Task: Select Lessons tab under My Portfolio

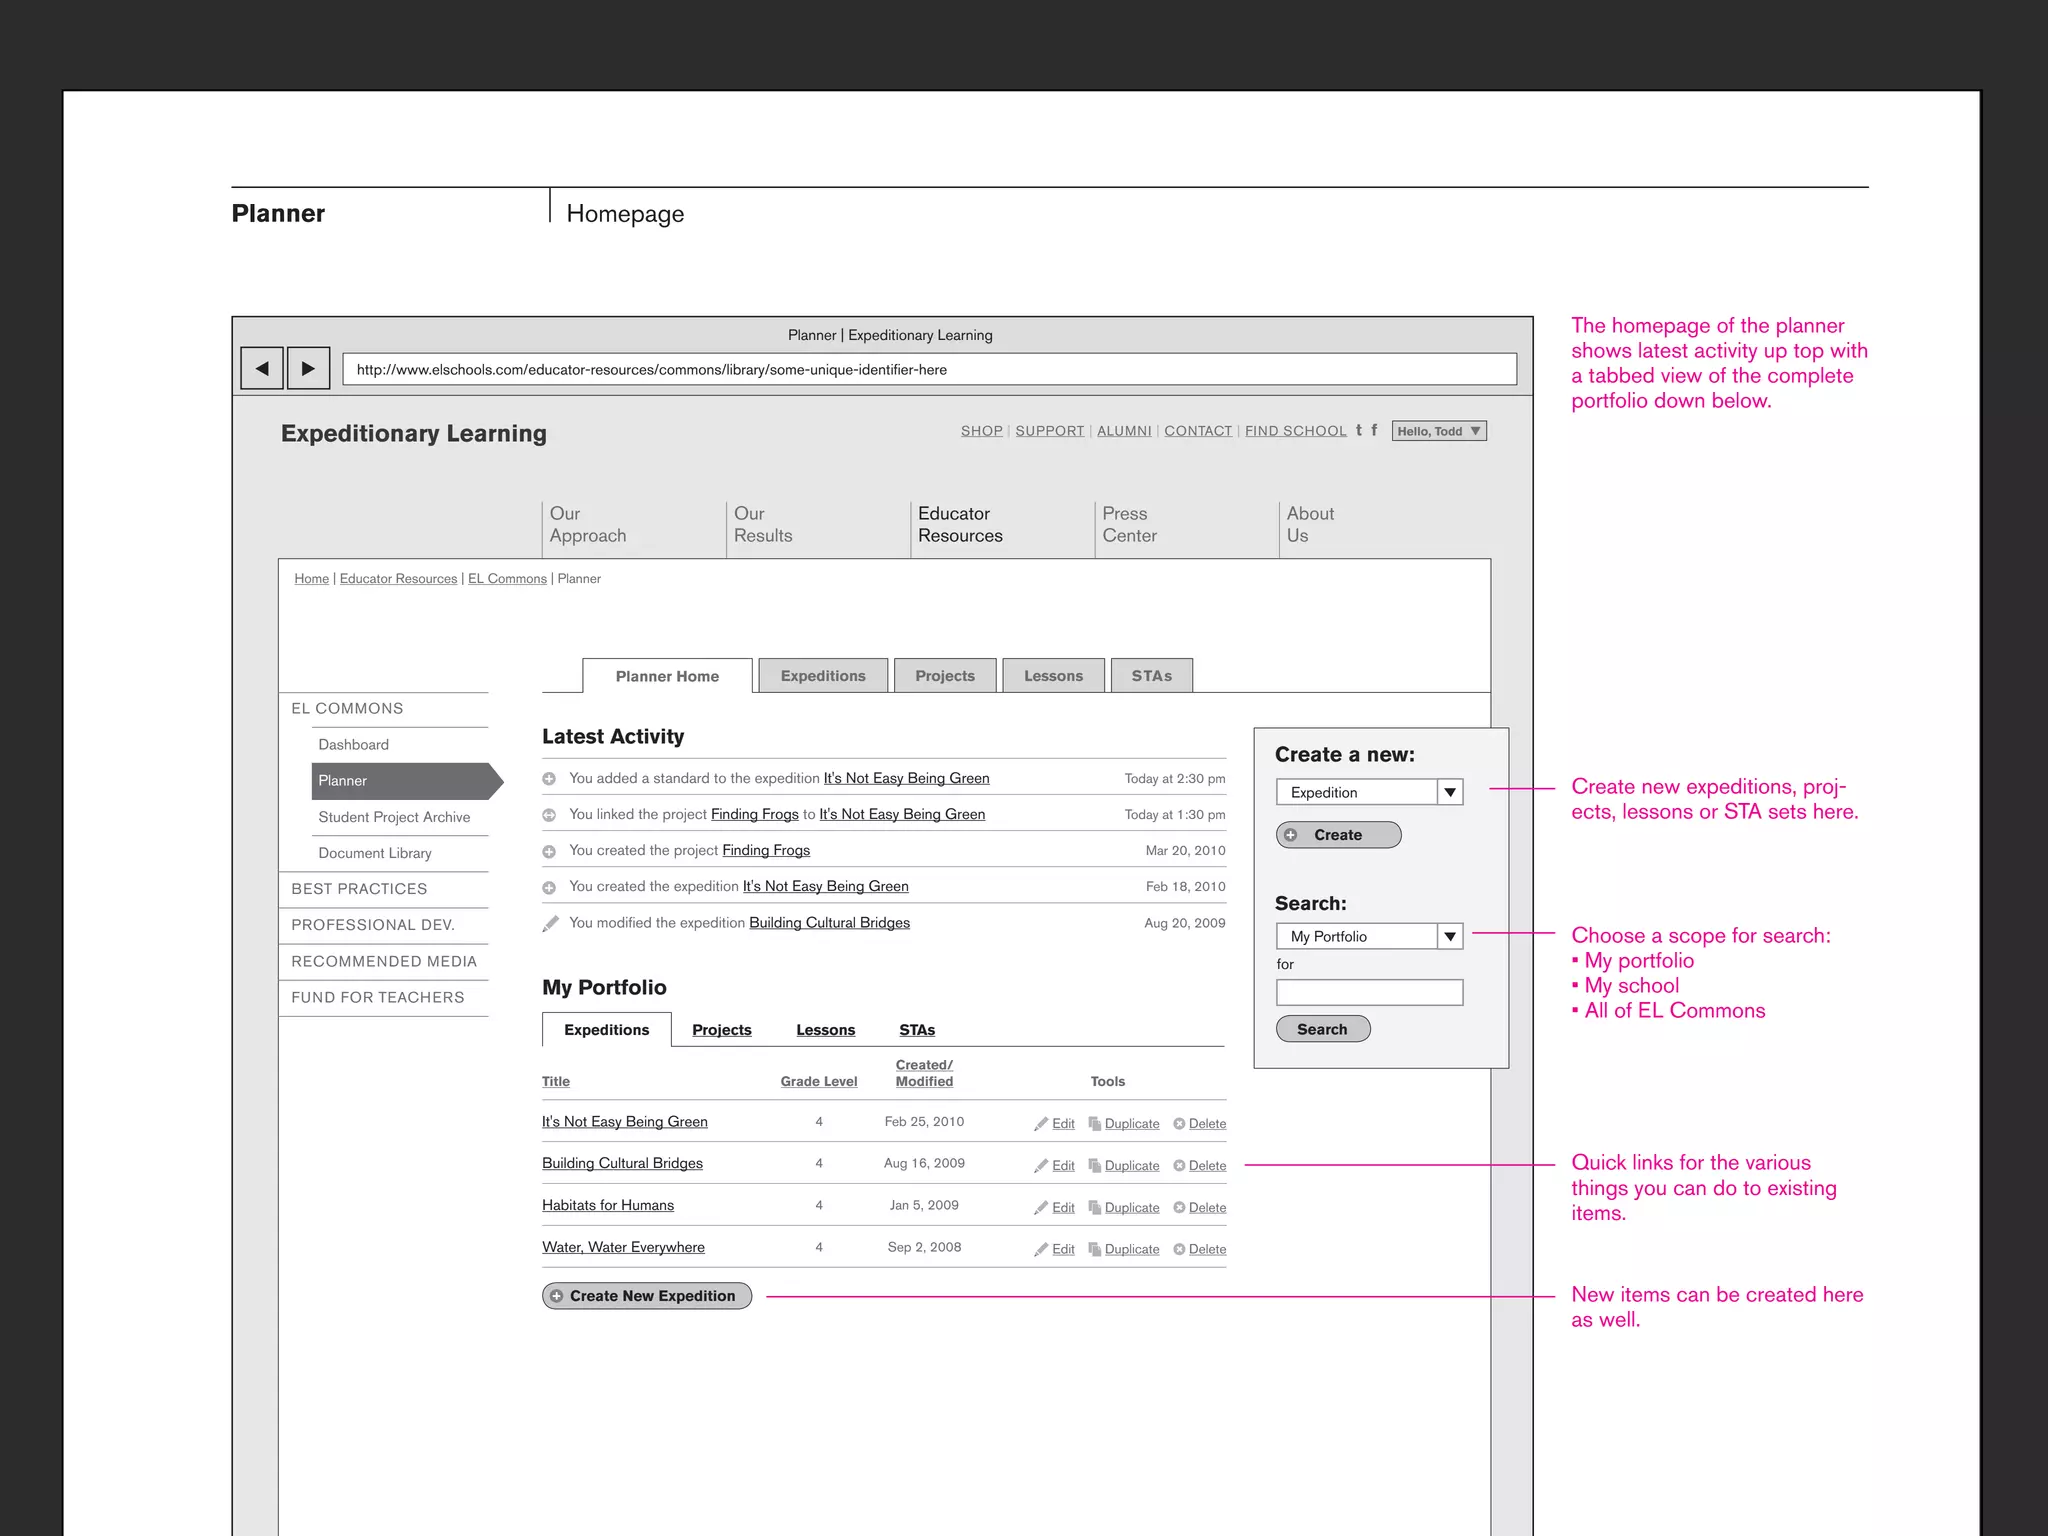Action: coord(825,1030)
